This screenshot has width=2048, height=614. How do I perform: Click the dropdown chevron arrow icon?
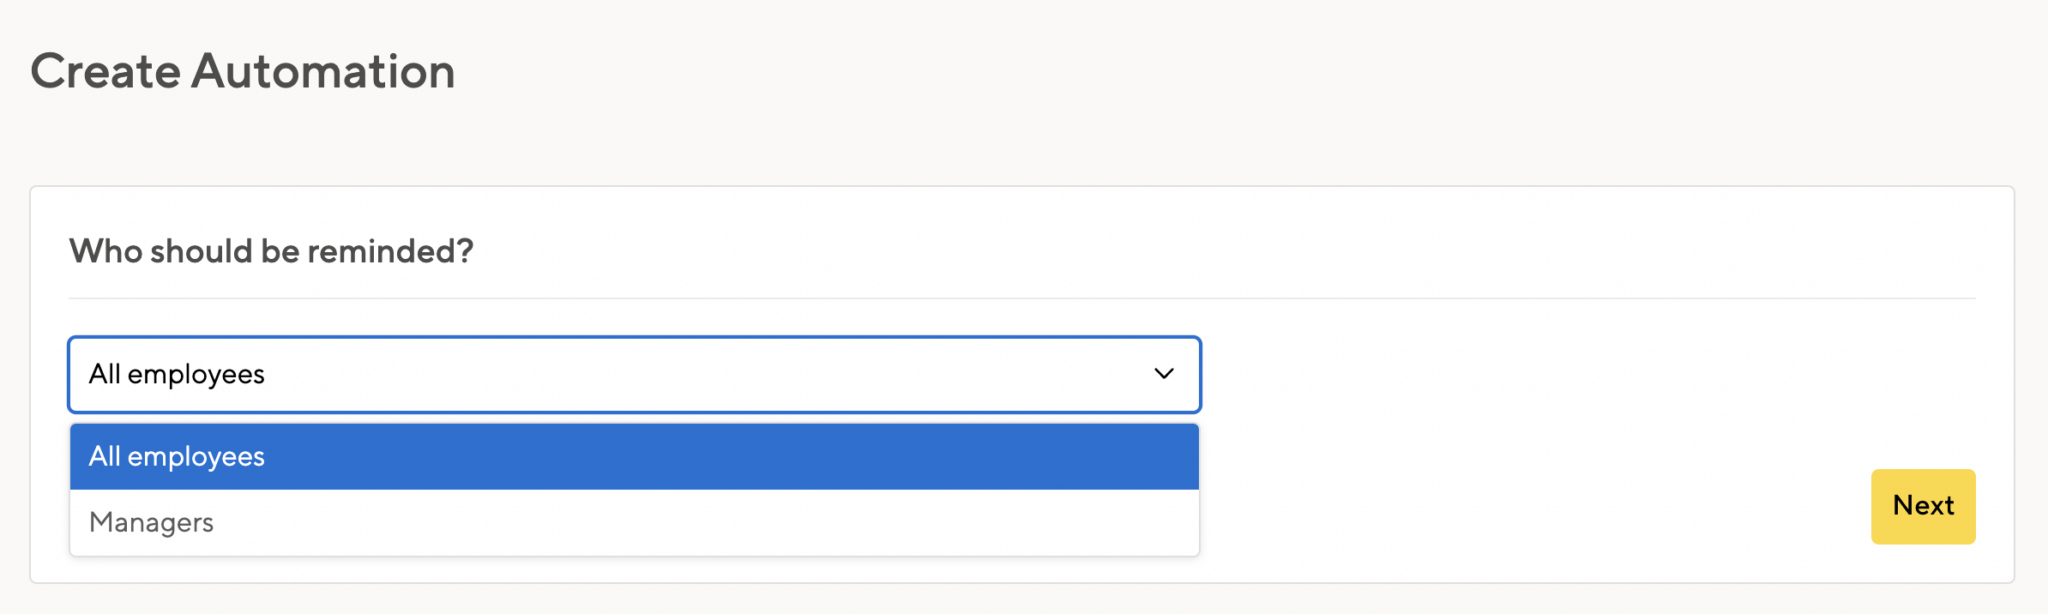click(x=1164, y=374)
